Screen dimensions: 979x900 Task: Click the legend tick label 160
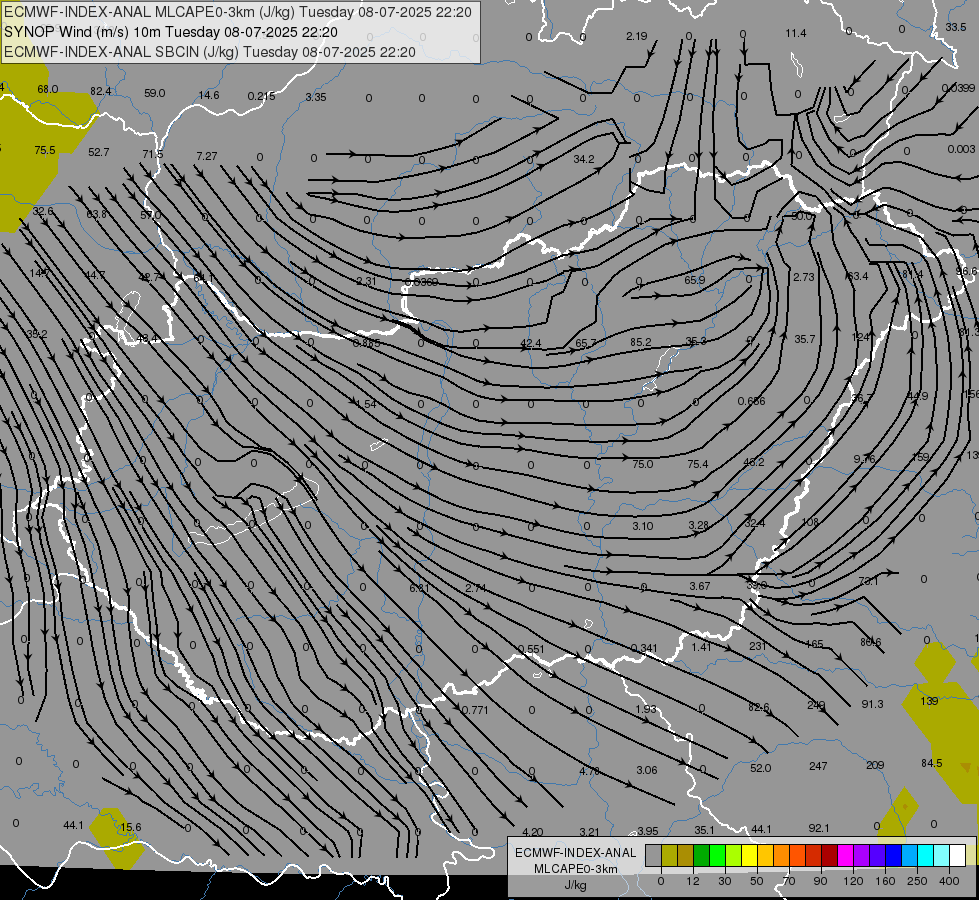click(885, 881)
